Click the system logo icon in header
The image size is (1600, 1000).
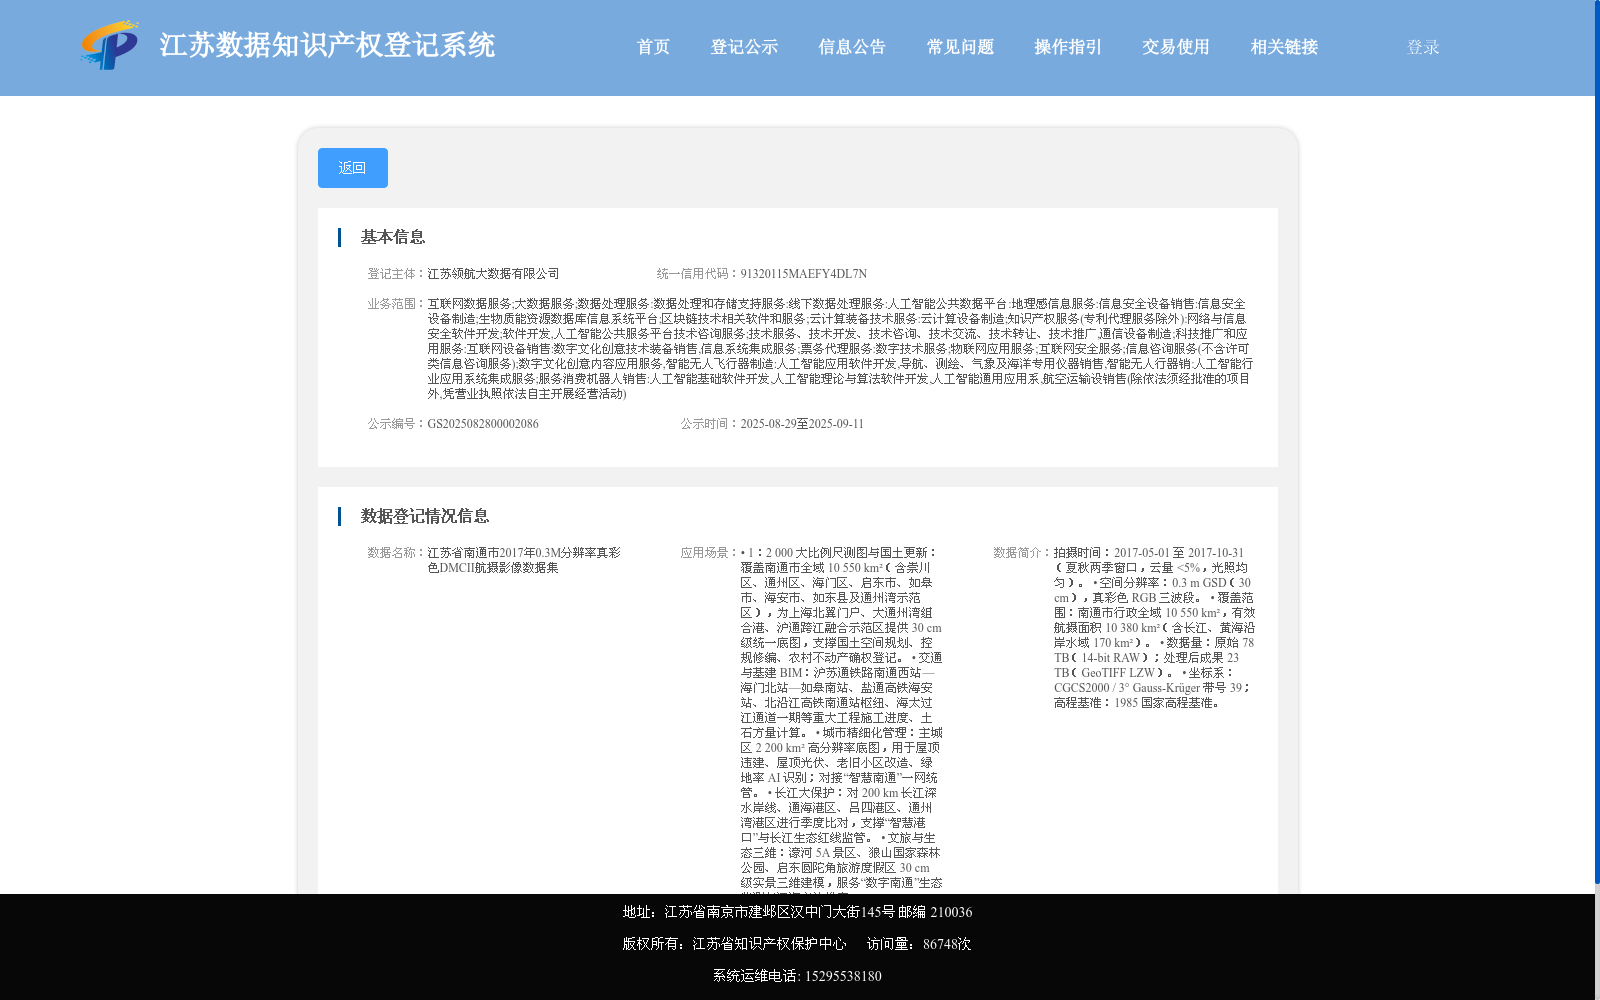(110, 46)
